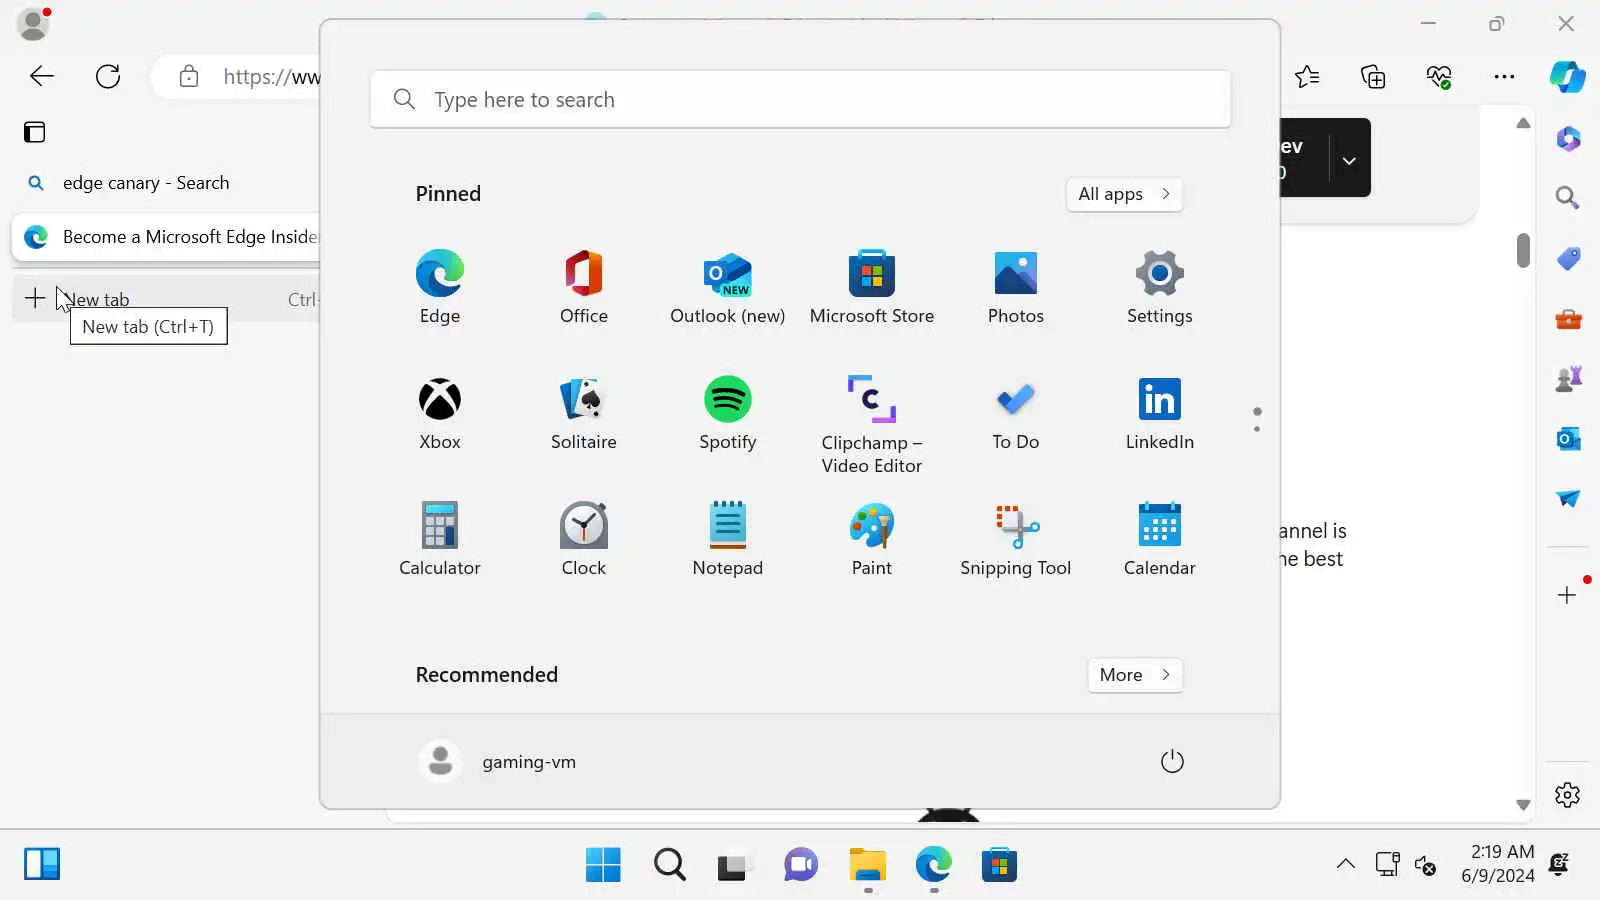Screen dimensions: 1600x900
Task: Launch Office from the Start menu
Action: pos(584,287)
